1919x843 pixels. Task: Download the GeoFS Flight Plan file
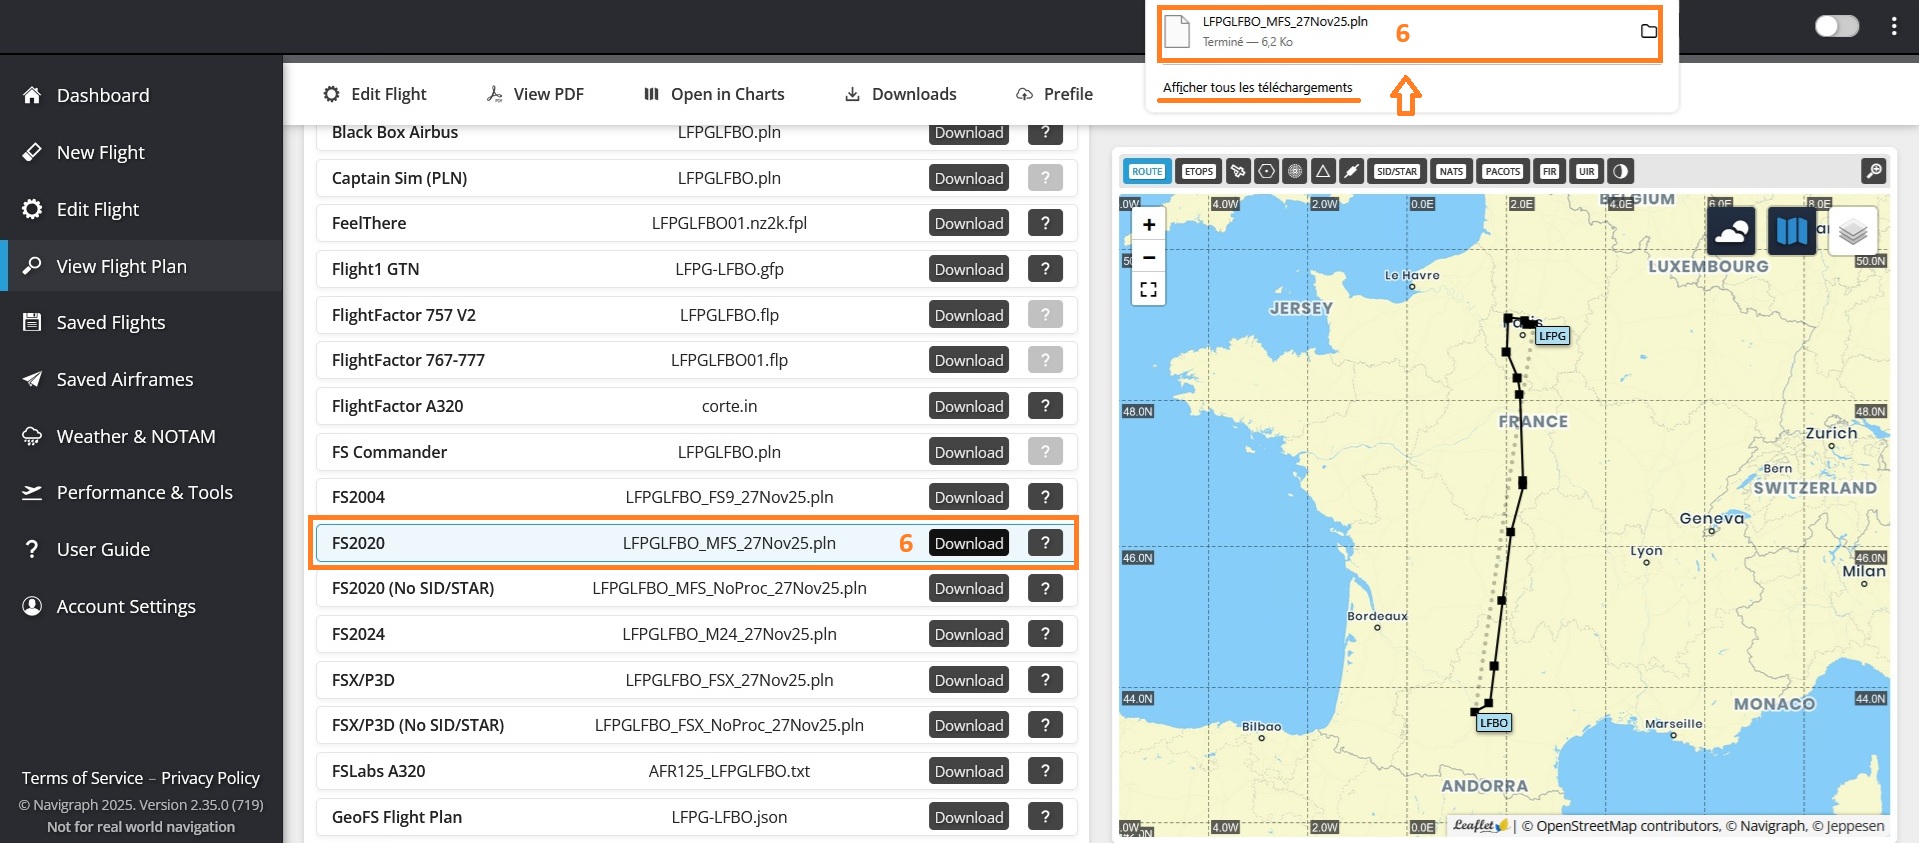coord(969,817)
